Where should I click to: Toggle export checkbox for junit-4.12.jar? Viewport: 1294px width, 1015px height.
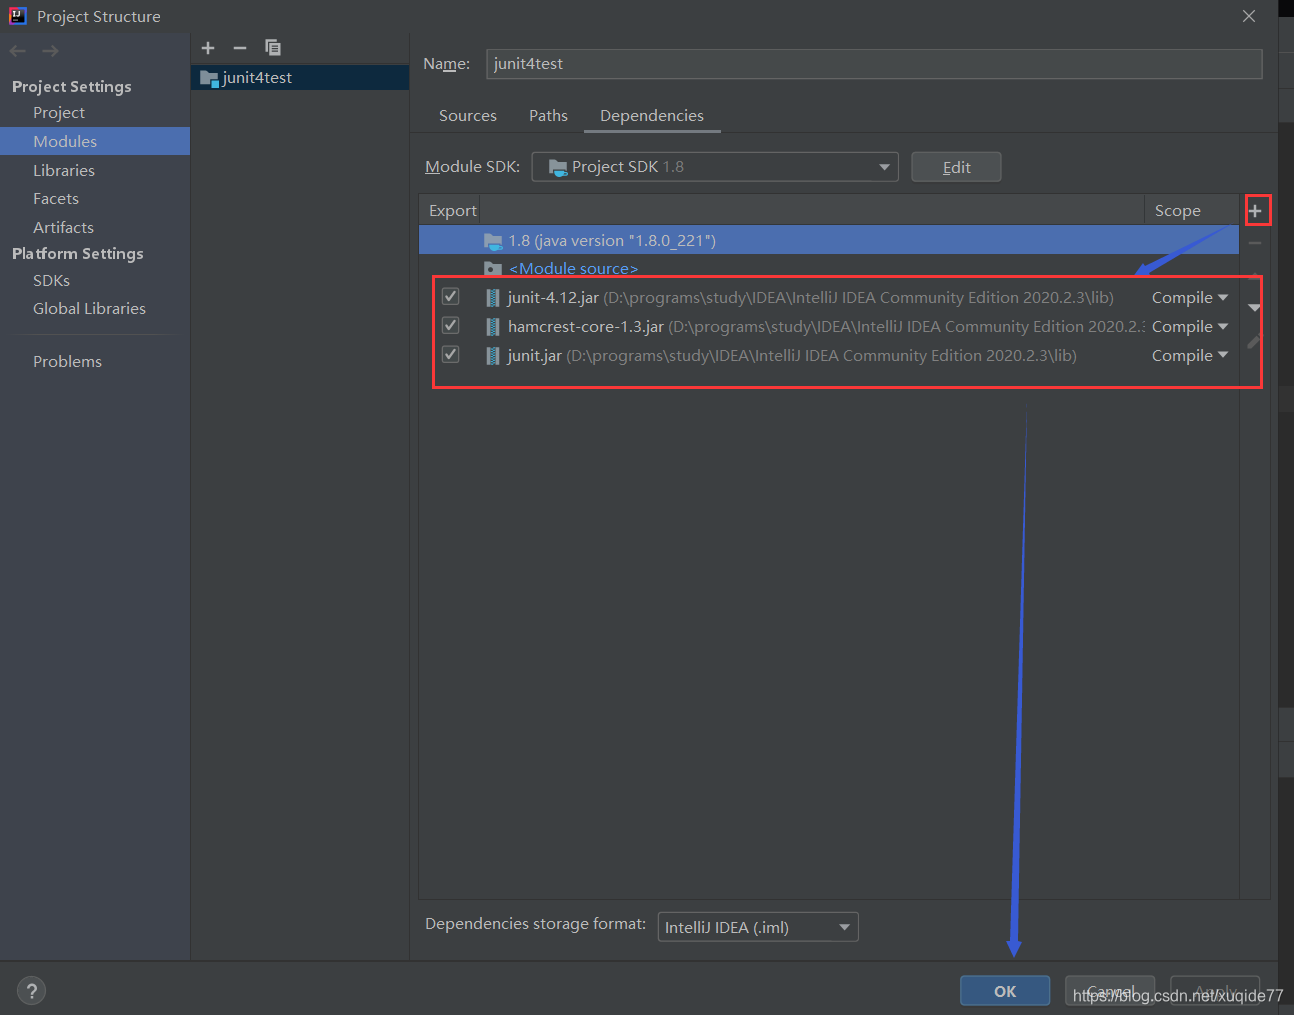[451, 297]
